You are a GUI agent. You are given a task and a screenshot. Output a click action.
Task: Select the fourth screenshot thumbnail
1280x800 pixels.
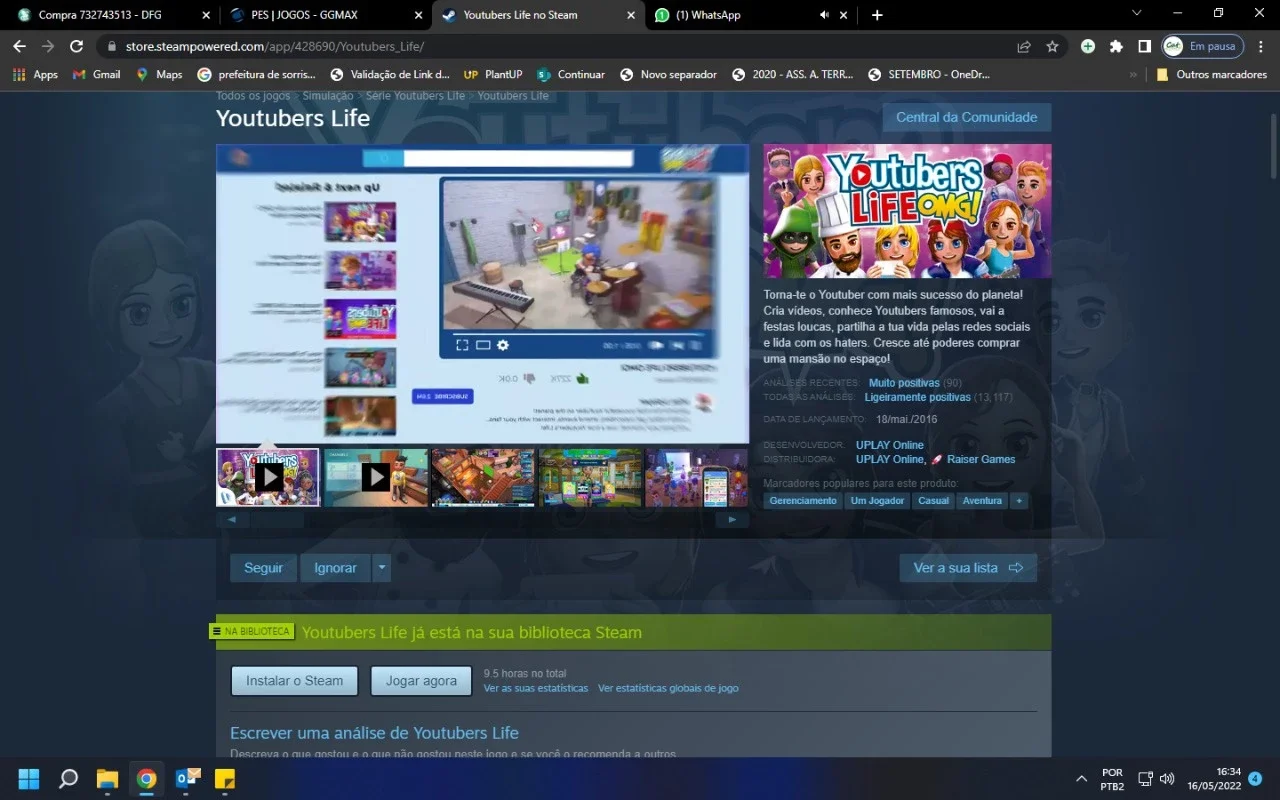[x=591, y=477]
